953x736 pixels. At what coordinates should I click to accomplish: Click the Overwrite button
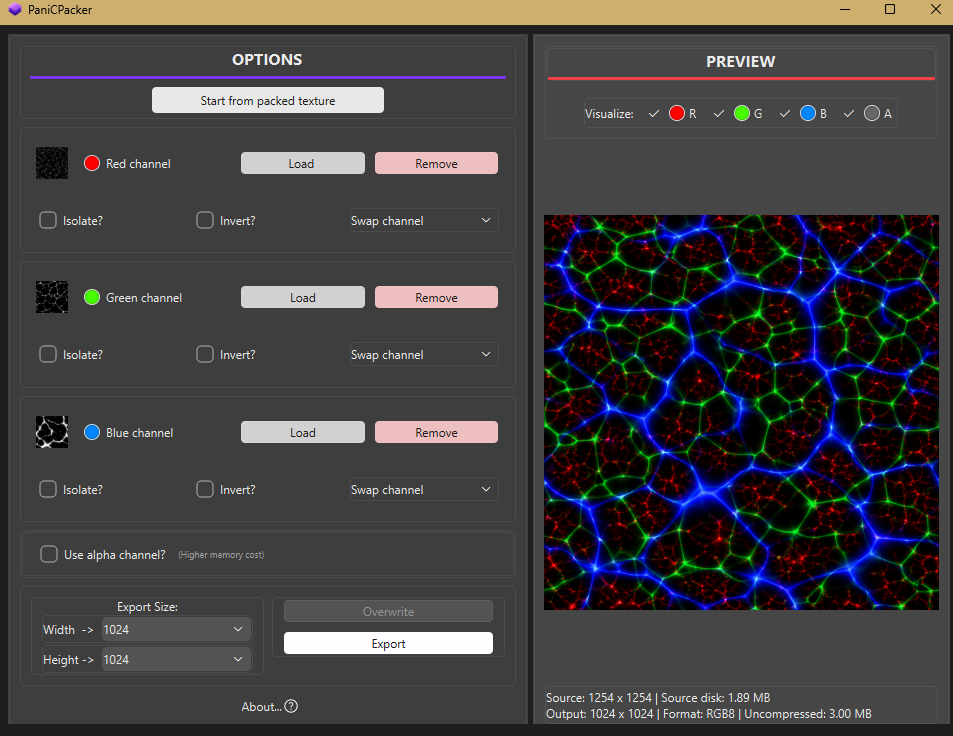[388, 611]
